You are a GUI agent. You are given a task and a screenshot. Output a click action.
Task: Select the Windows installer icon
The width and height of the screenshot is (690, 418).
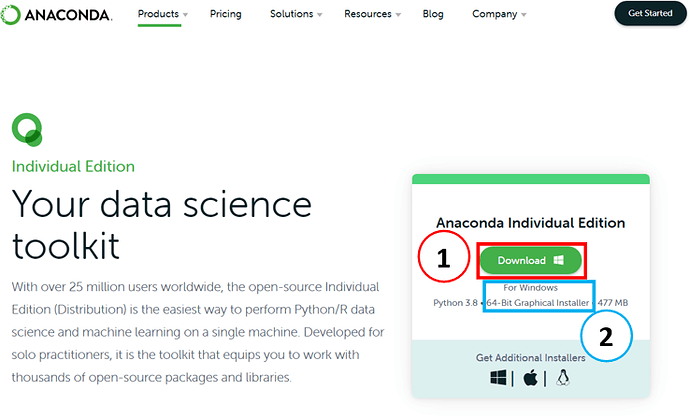(x=498, y=378)
